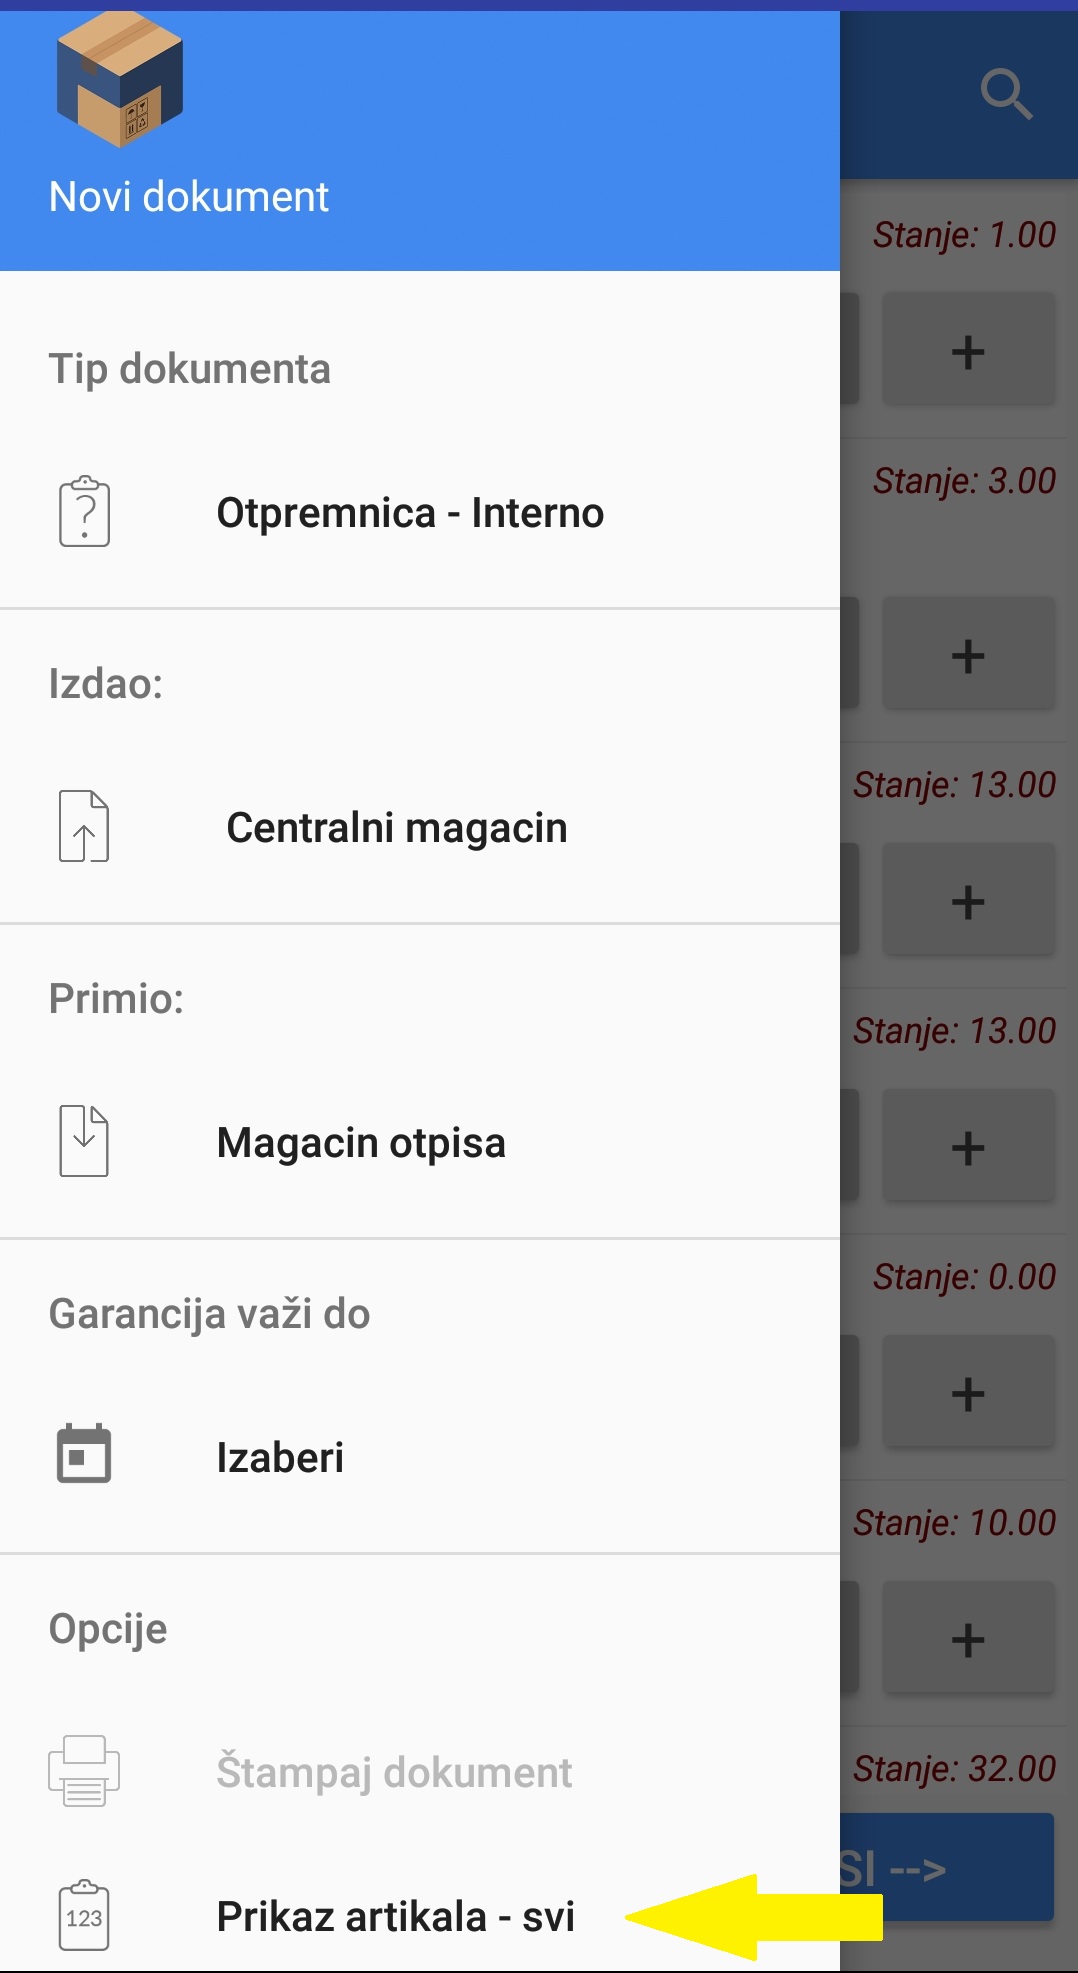Image resolution: width=1078 pixels, height=1973 pixels.
Task: Tap the clipboard 123 icon
Action: (84, 1915)
